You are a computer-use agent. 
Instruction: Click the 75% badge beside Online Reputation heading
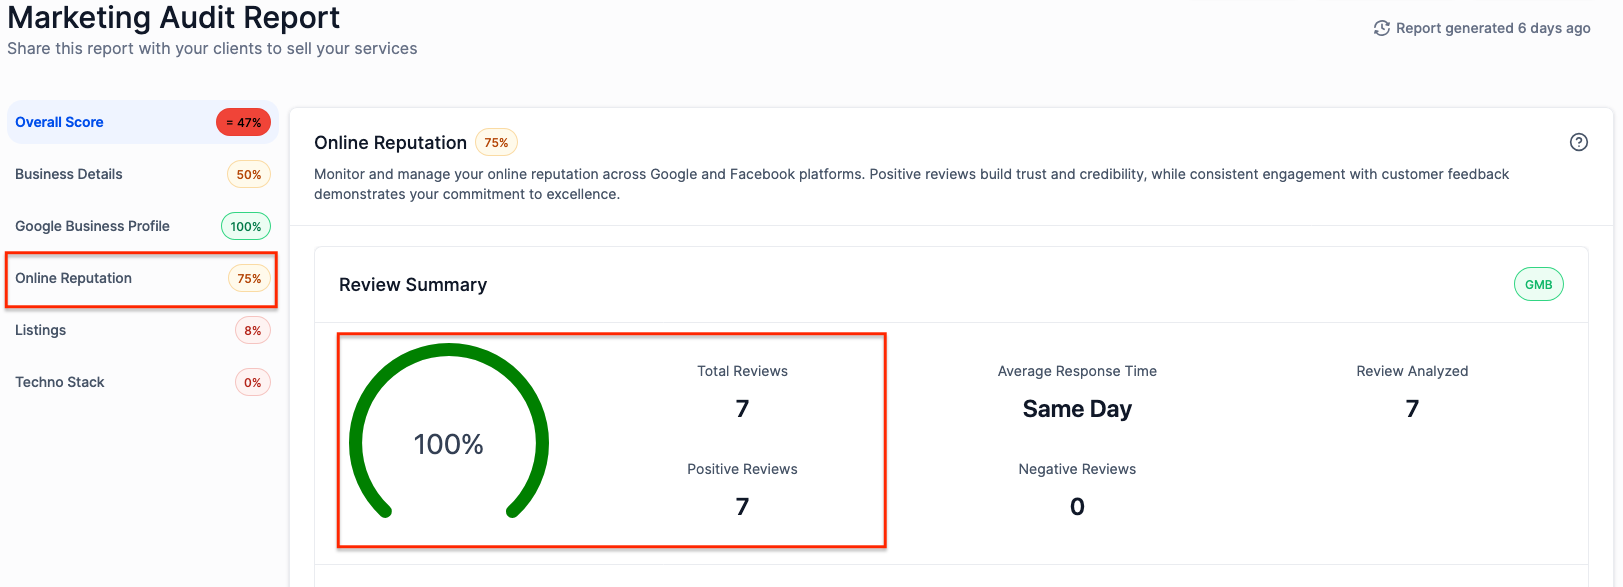496,143
